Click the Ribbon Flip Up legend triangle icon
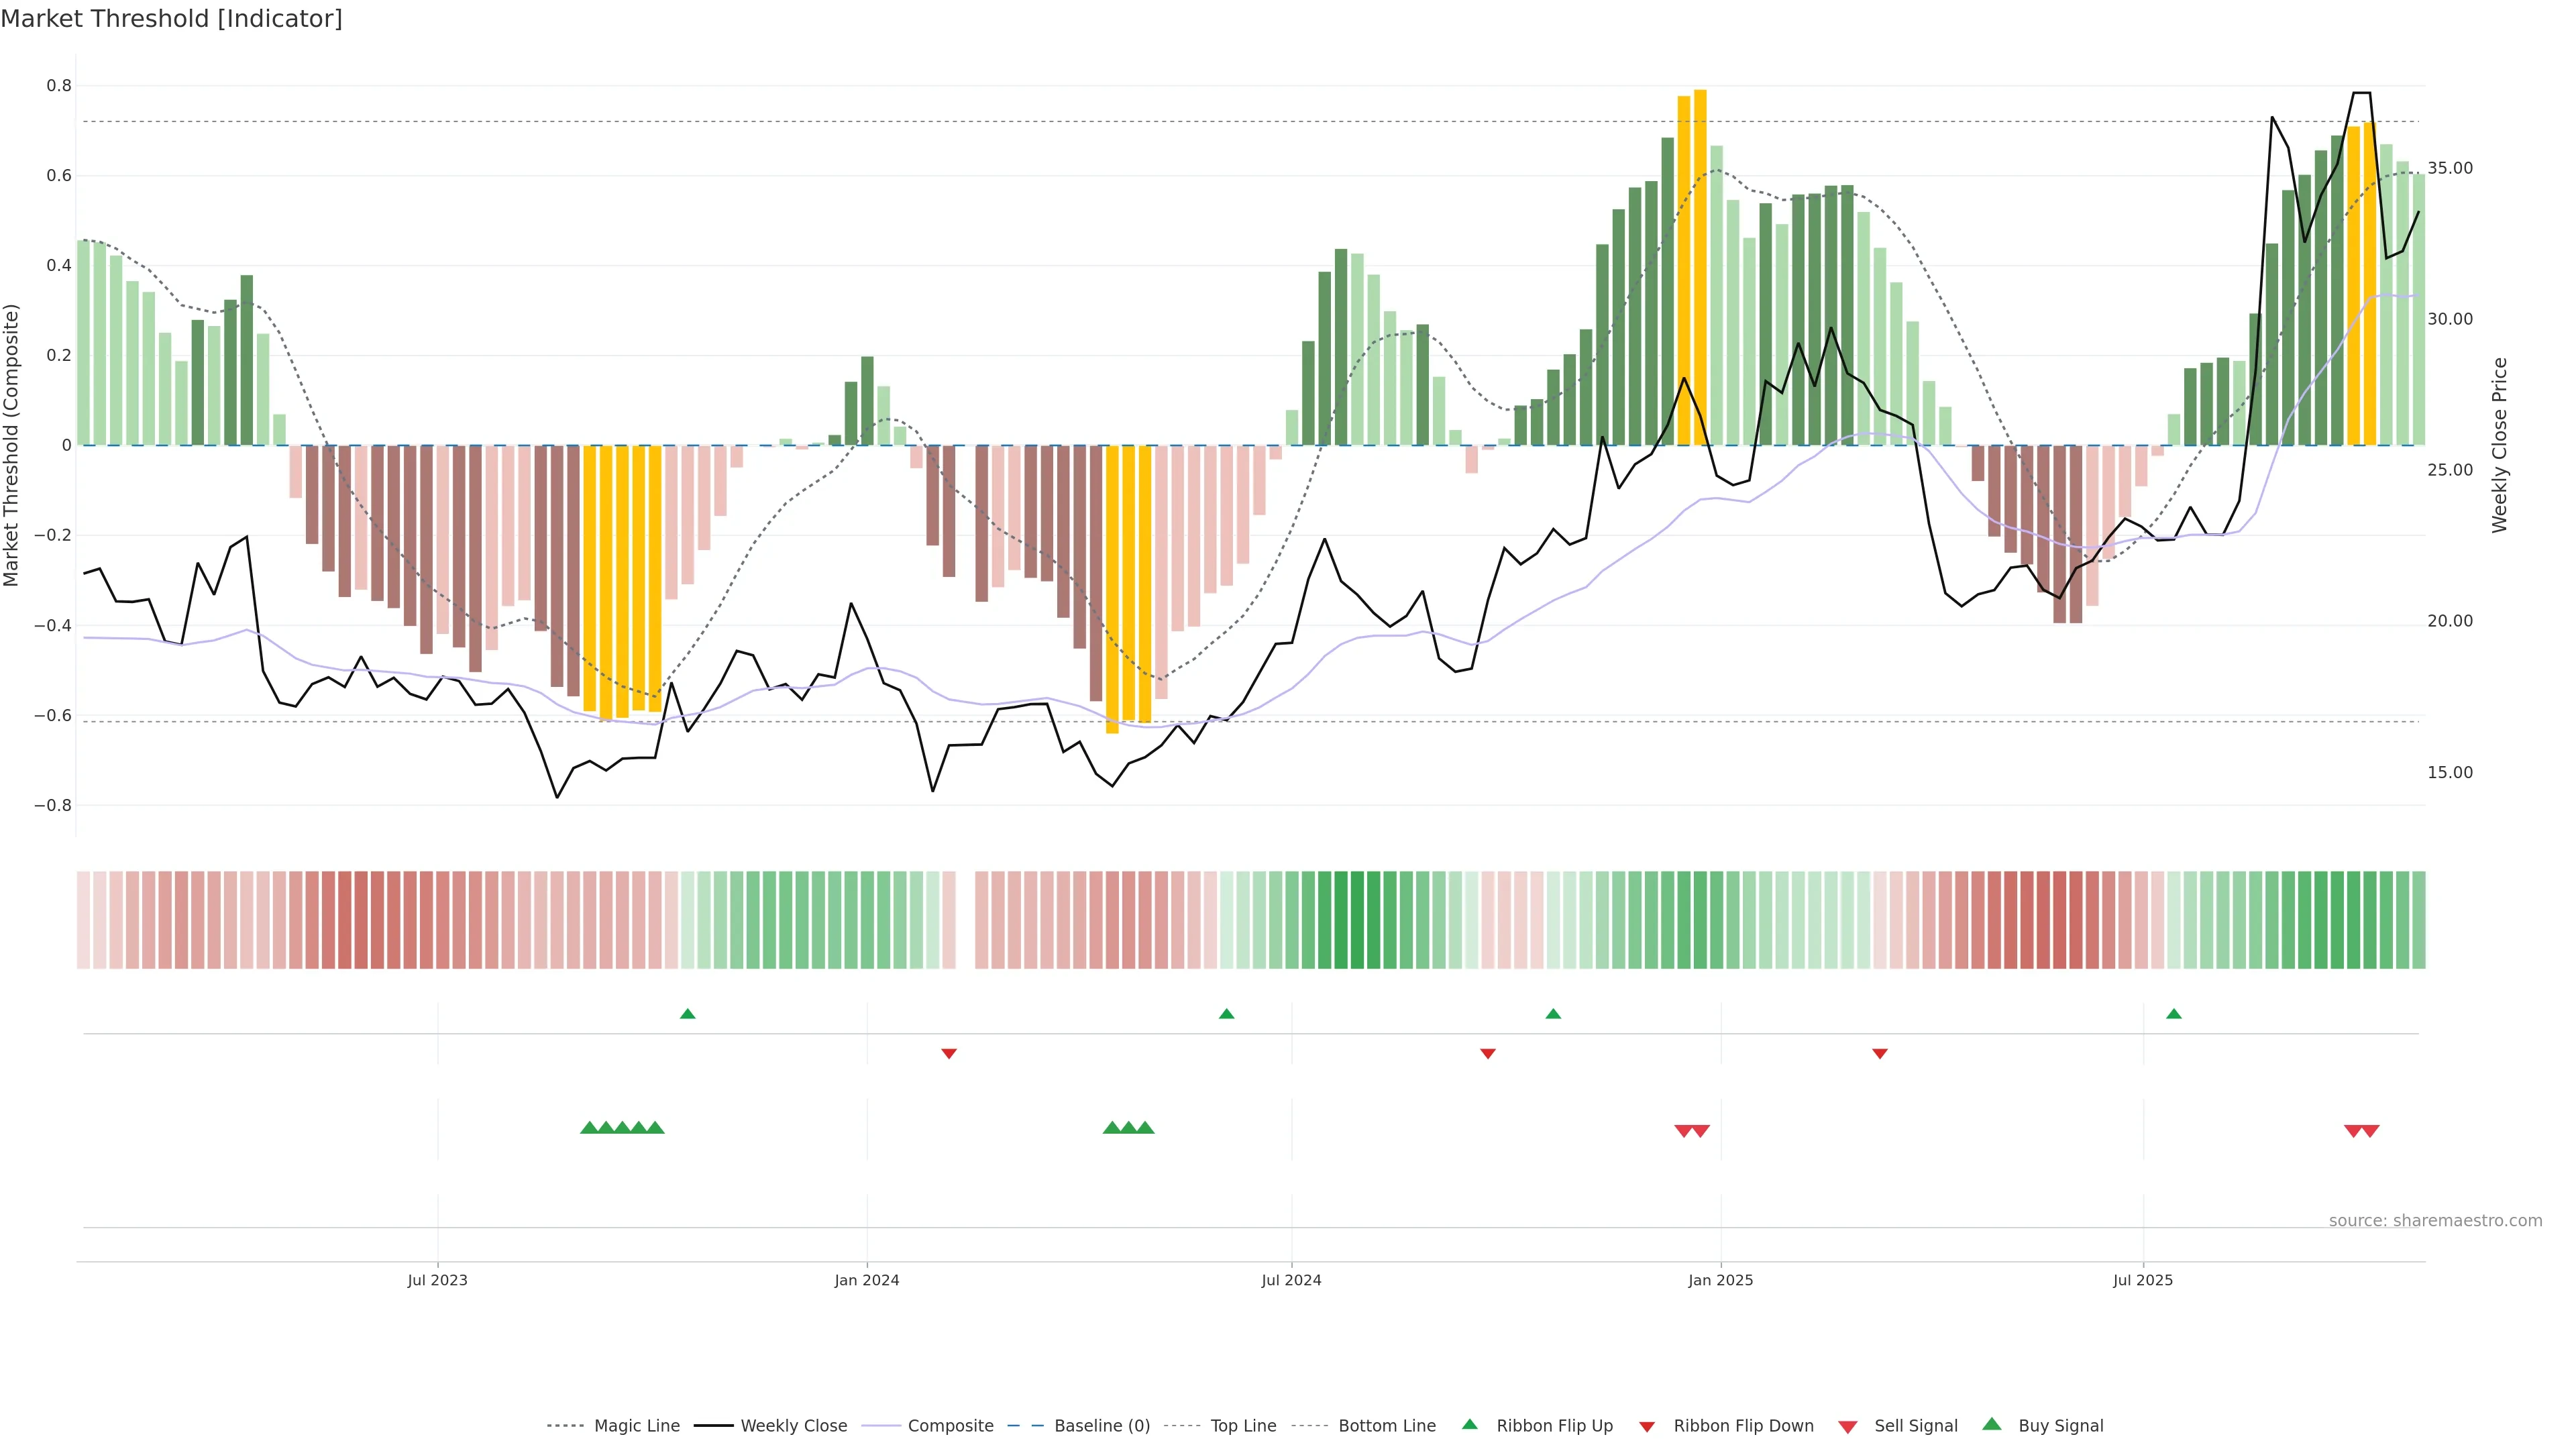 tap(1469, 1424)
